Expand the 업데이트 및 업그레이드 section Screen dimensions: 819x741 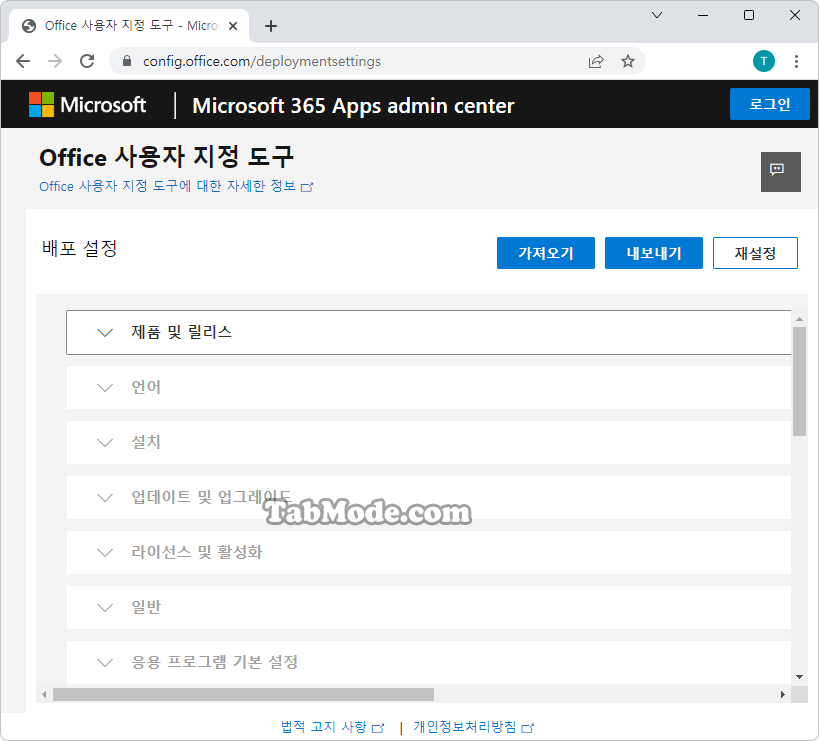click(428, 497)
